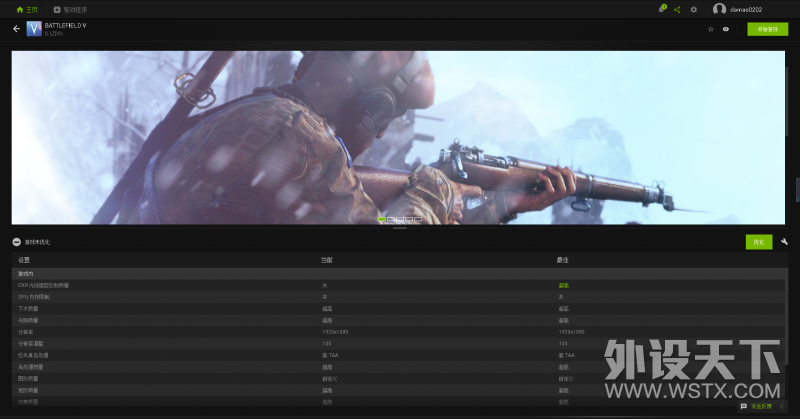
Task: Toggle the eye visibility icon
Action: pos(726,29)
